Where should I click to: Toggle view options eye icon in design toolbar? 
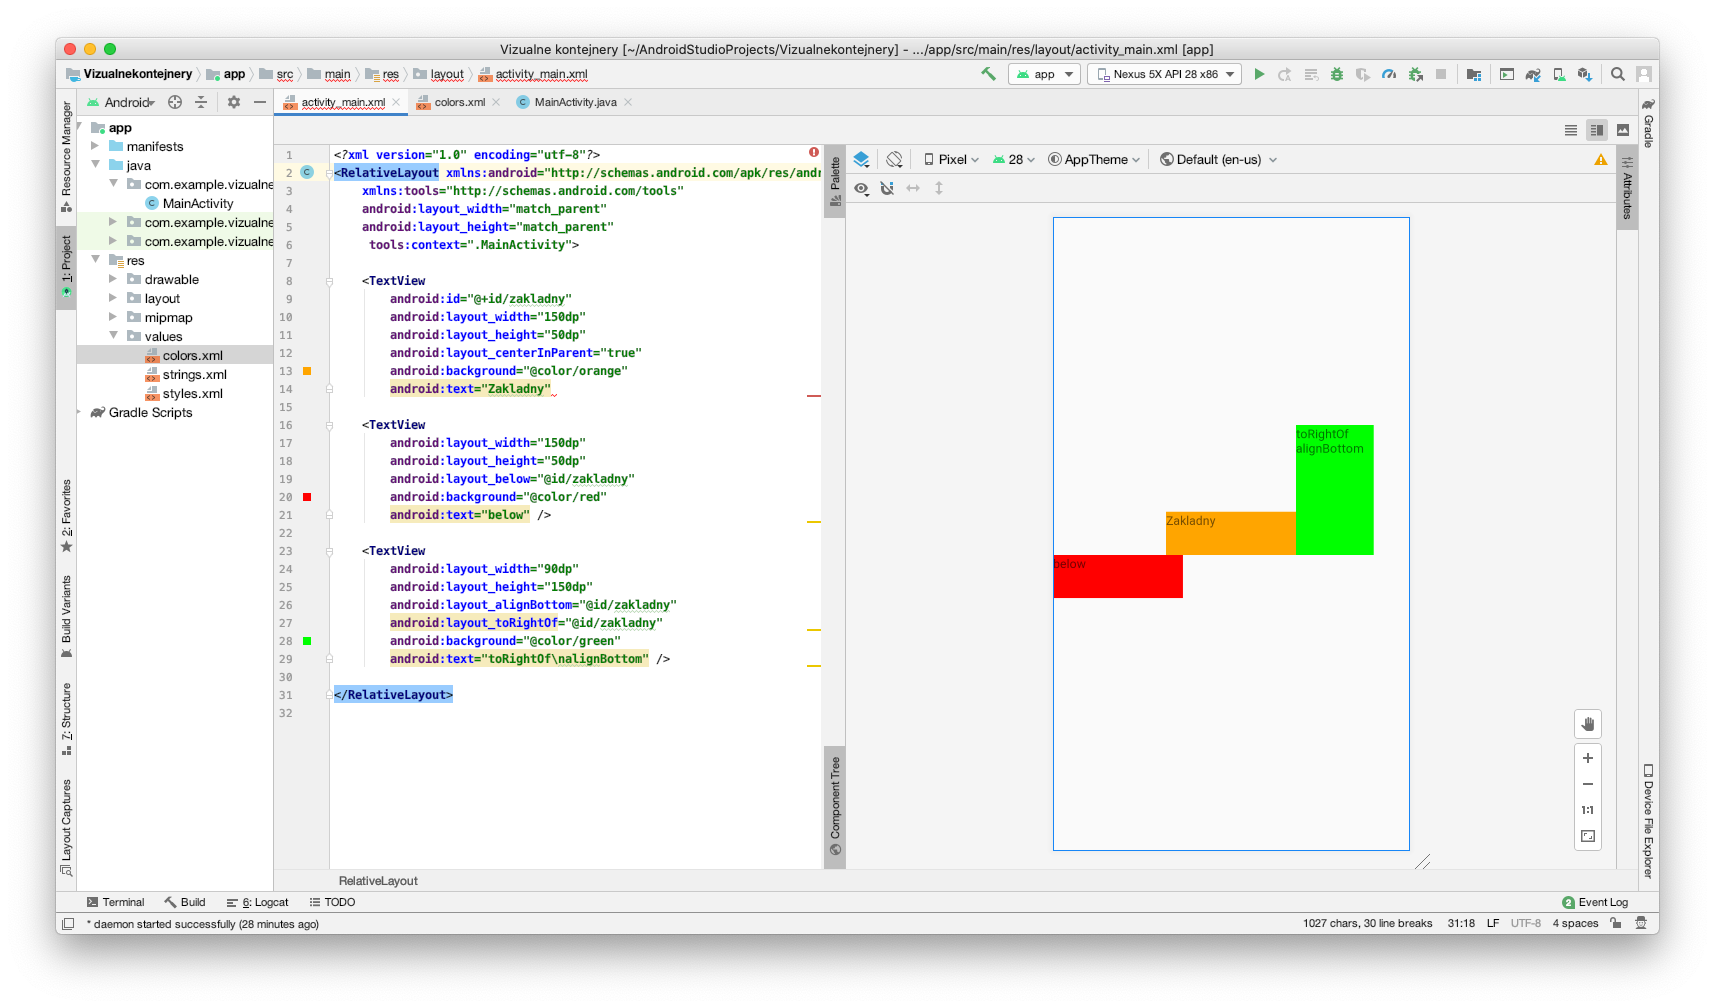coord(861,188)
